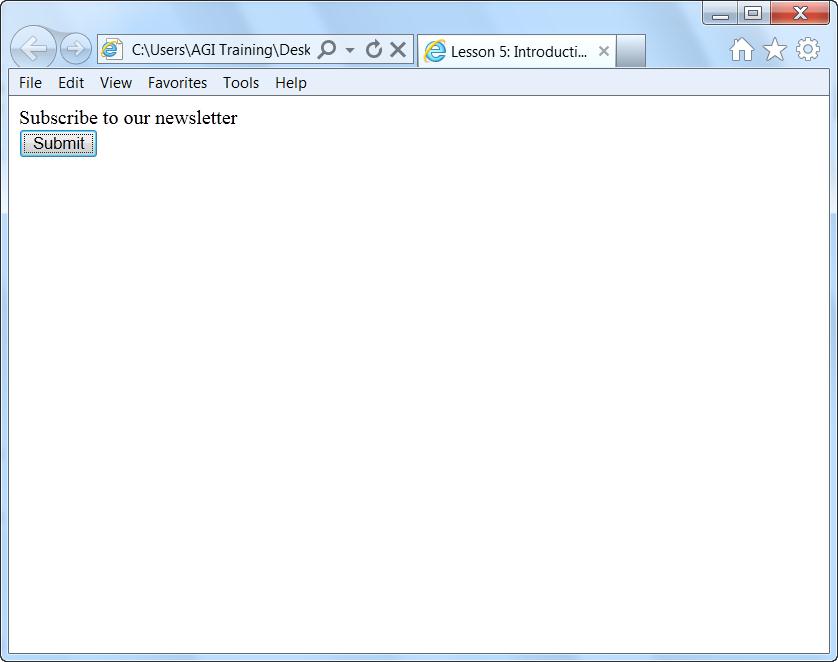This screenshot has height=662, width=838.
Task: Close the Internet Explorer window
Action: [800, 13]
